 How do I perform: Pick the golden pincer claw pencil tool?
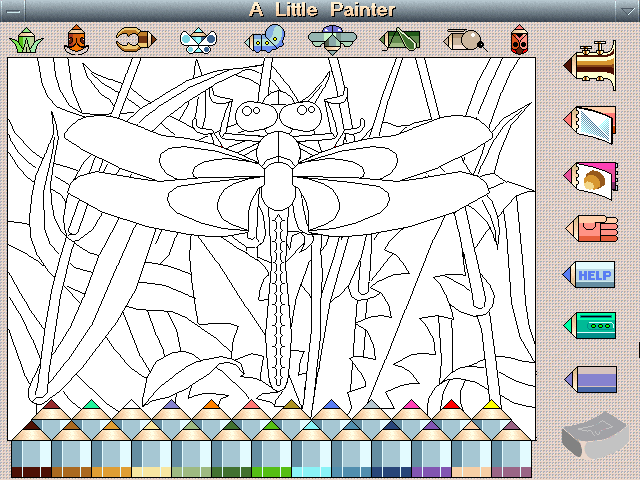tap(136, 40)
